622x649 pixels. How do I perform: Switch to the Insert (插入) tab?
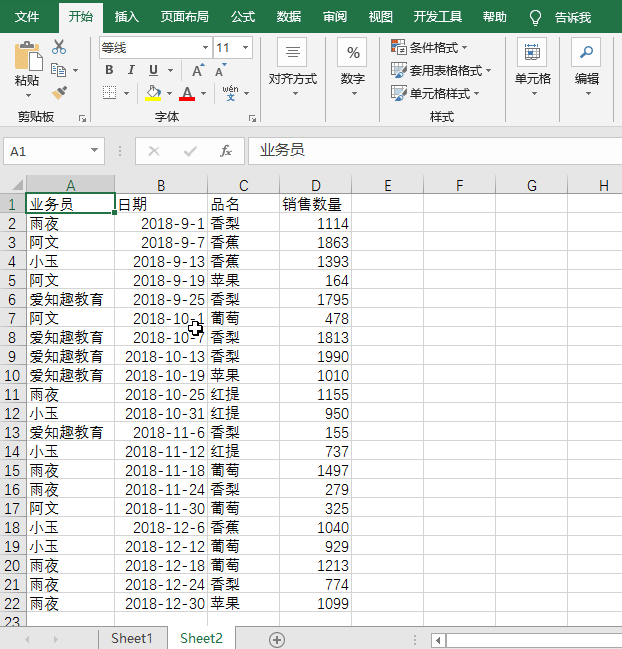tap(126, 17)
